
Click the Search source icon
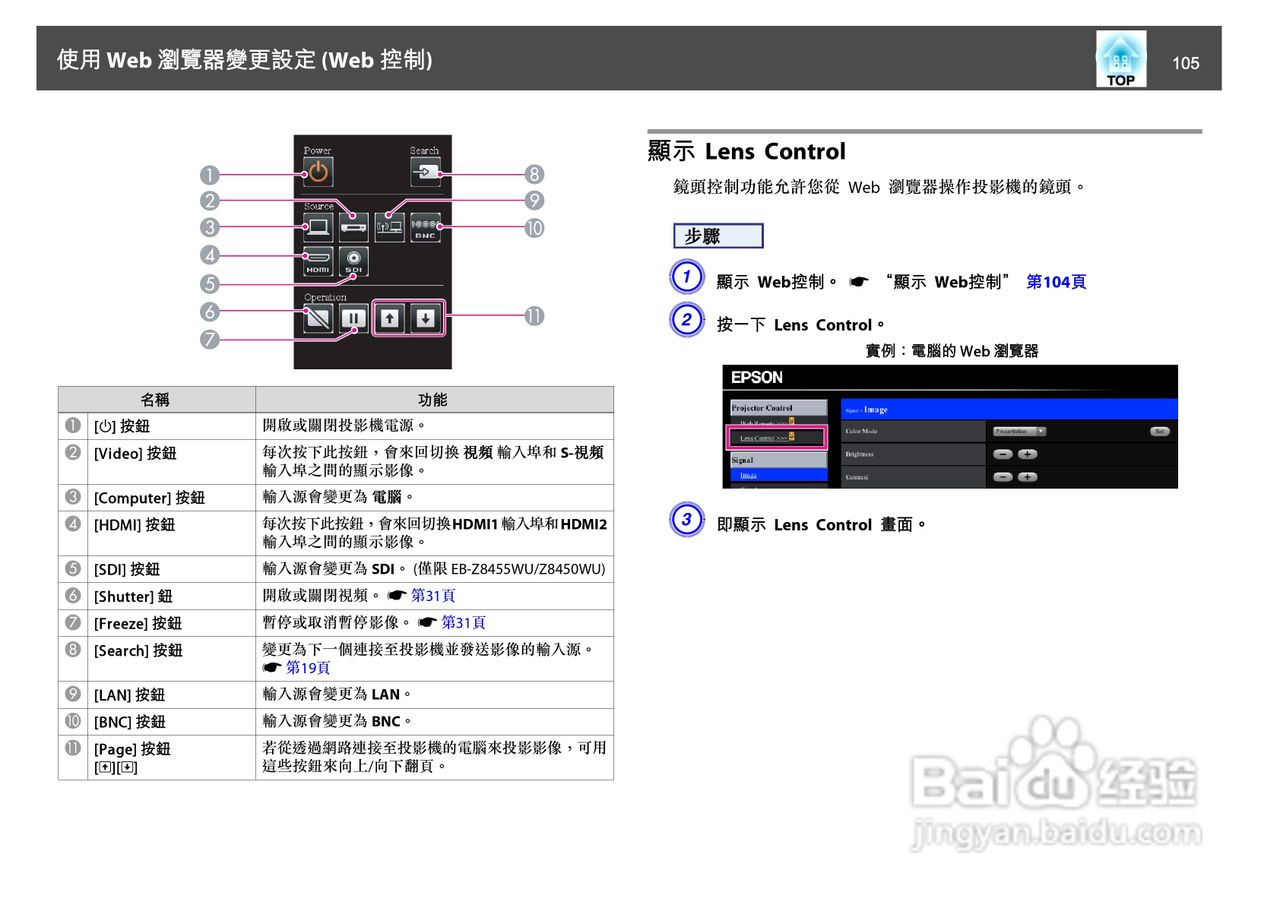click(425, 172)
